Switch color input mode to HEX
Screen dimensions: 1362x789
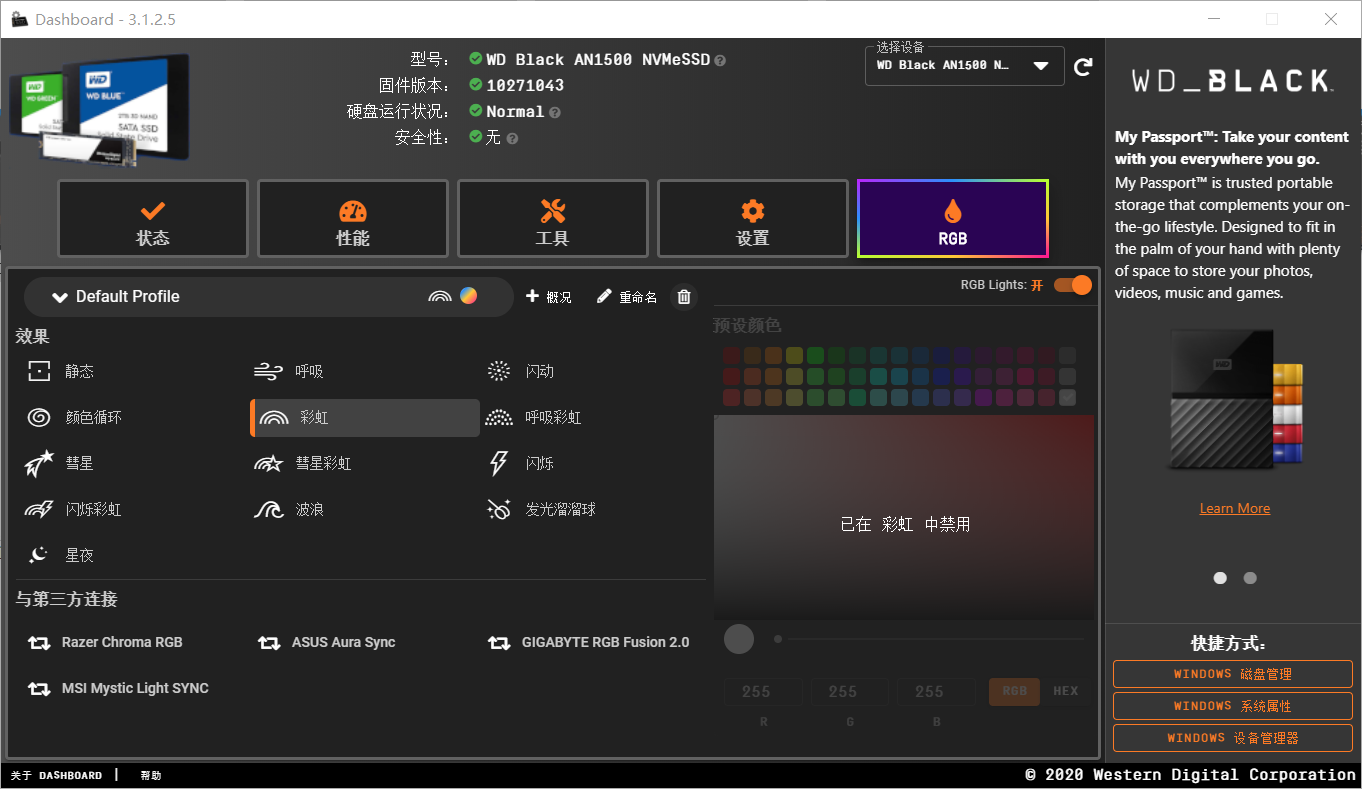1066,691
